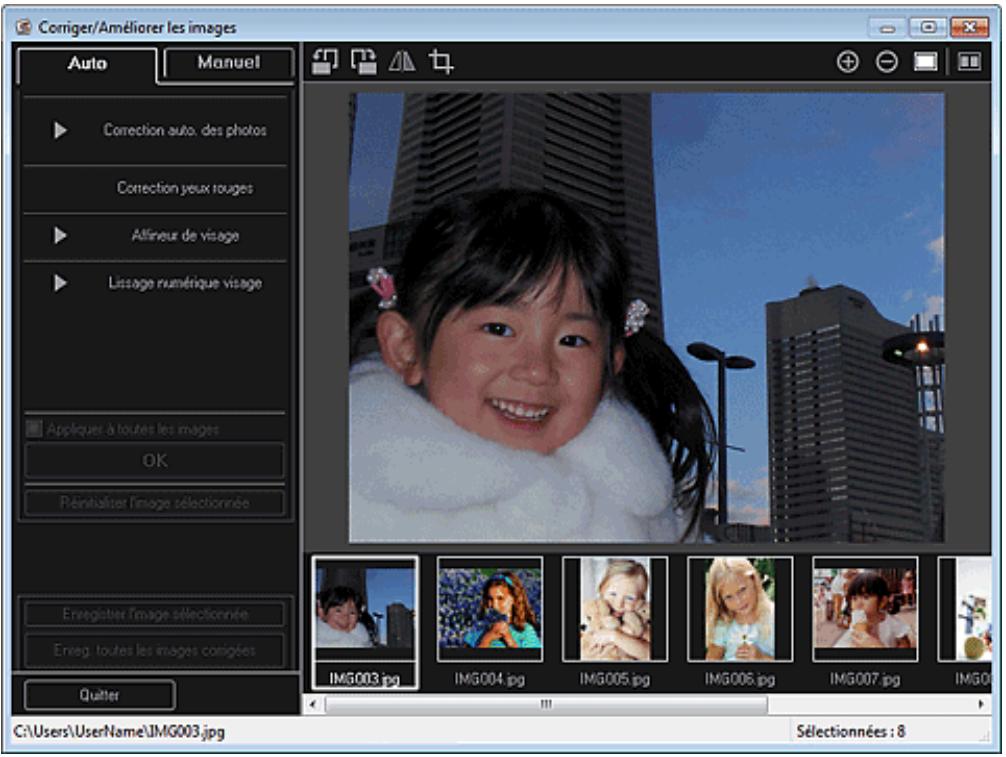Minimize the Corriger/Améliorer window
This screenshot has width=1006, height=757.
pyautogui.click(x=887, y=28)
